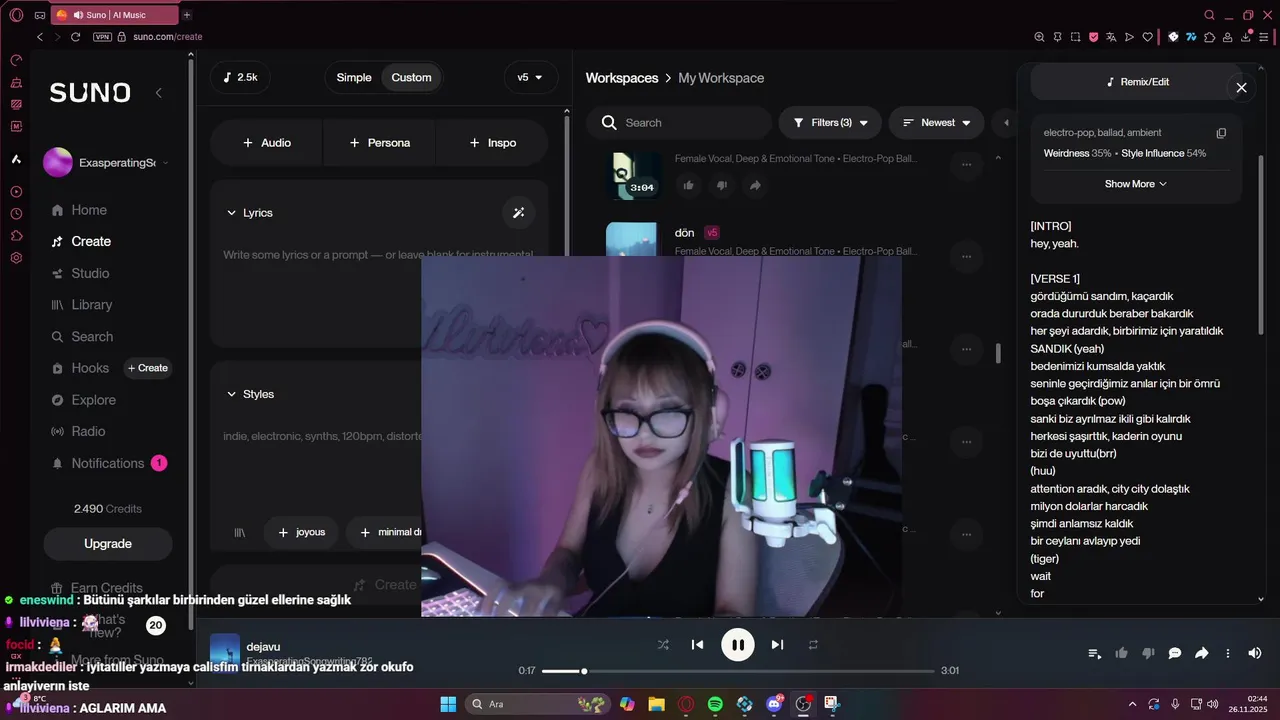Seek on the playback progress bar
Screen dimensions: 1280x720
[x=738, y=671]
